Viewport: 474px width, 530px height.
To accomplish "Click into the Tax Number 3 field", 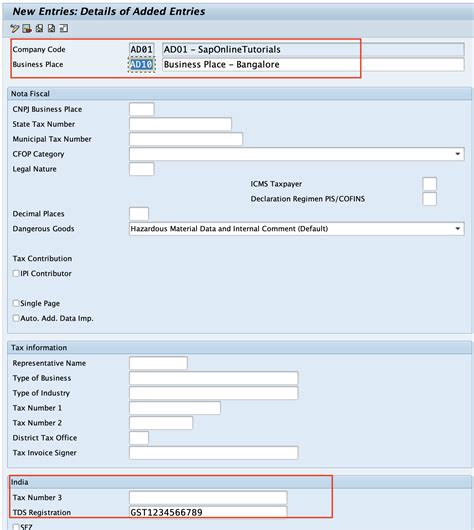I will (x=208, y=498).
